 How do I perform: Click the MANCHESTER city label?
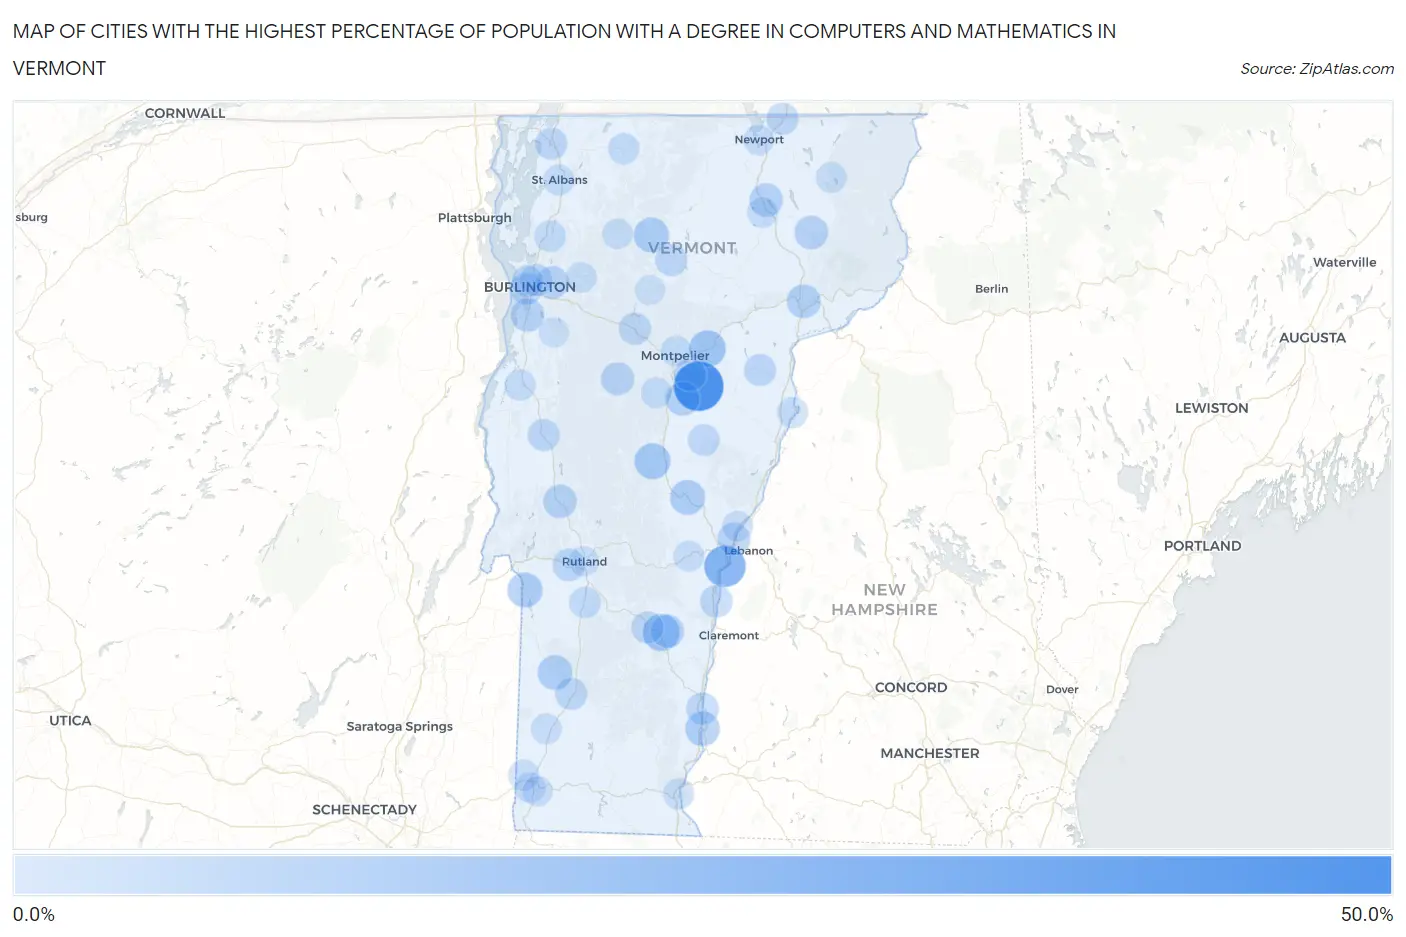tap(930, 754)
